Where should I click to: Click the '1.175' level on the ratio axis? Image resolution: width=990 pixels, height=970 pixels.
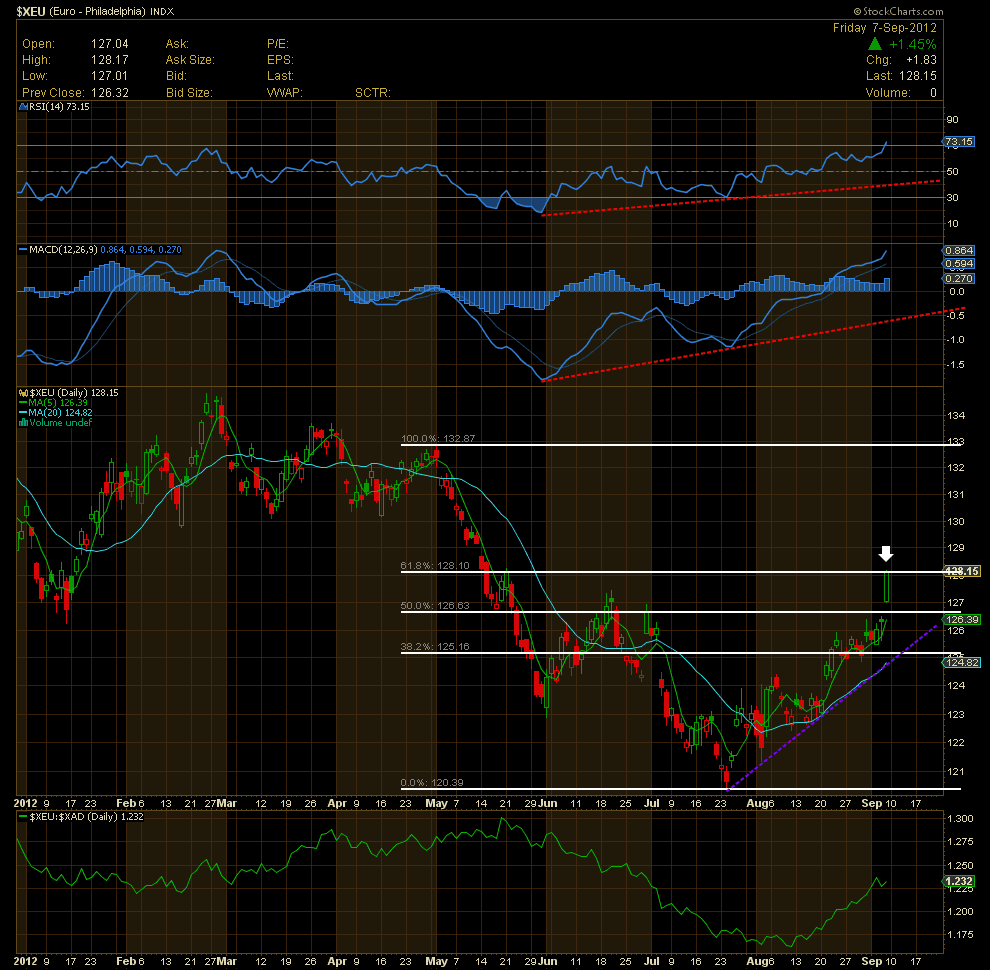(960, 935)
